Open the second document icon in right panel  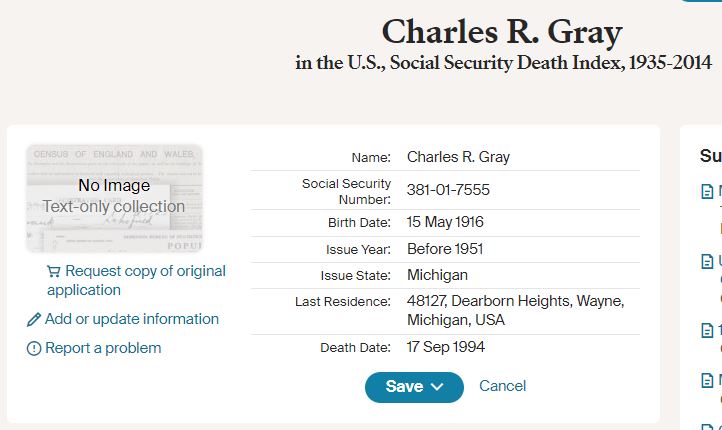[707, 261]
